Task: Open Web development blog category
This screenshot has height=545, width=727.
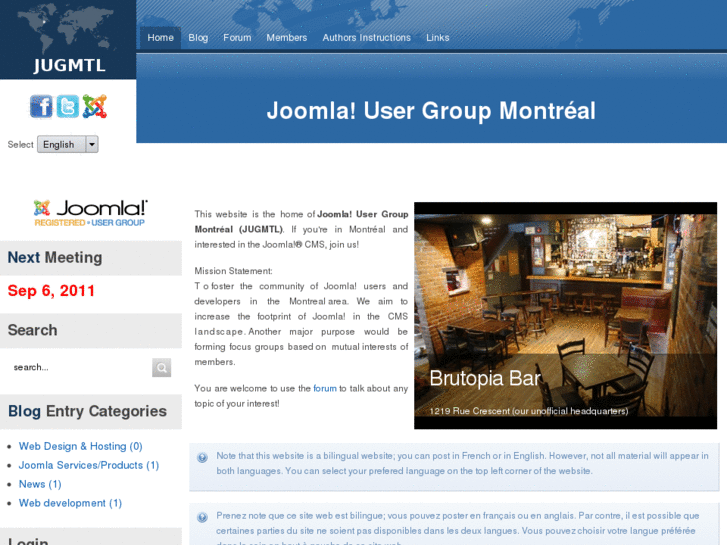Action: [x=70, y=503]
